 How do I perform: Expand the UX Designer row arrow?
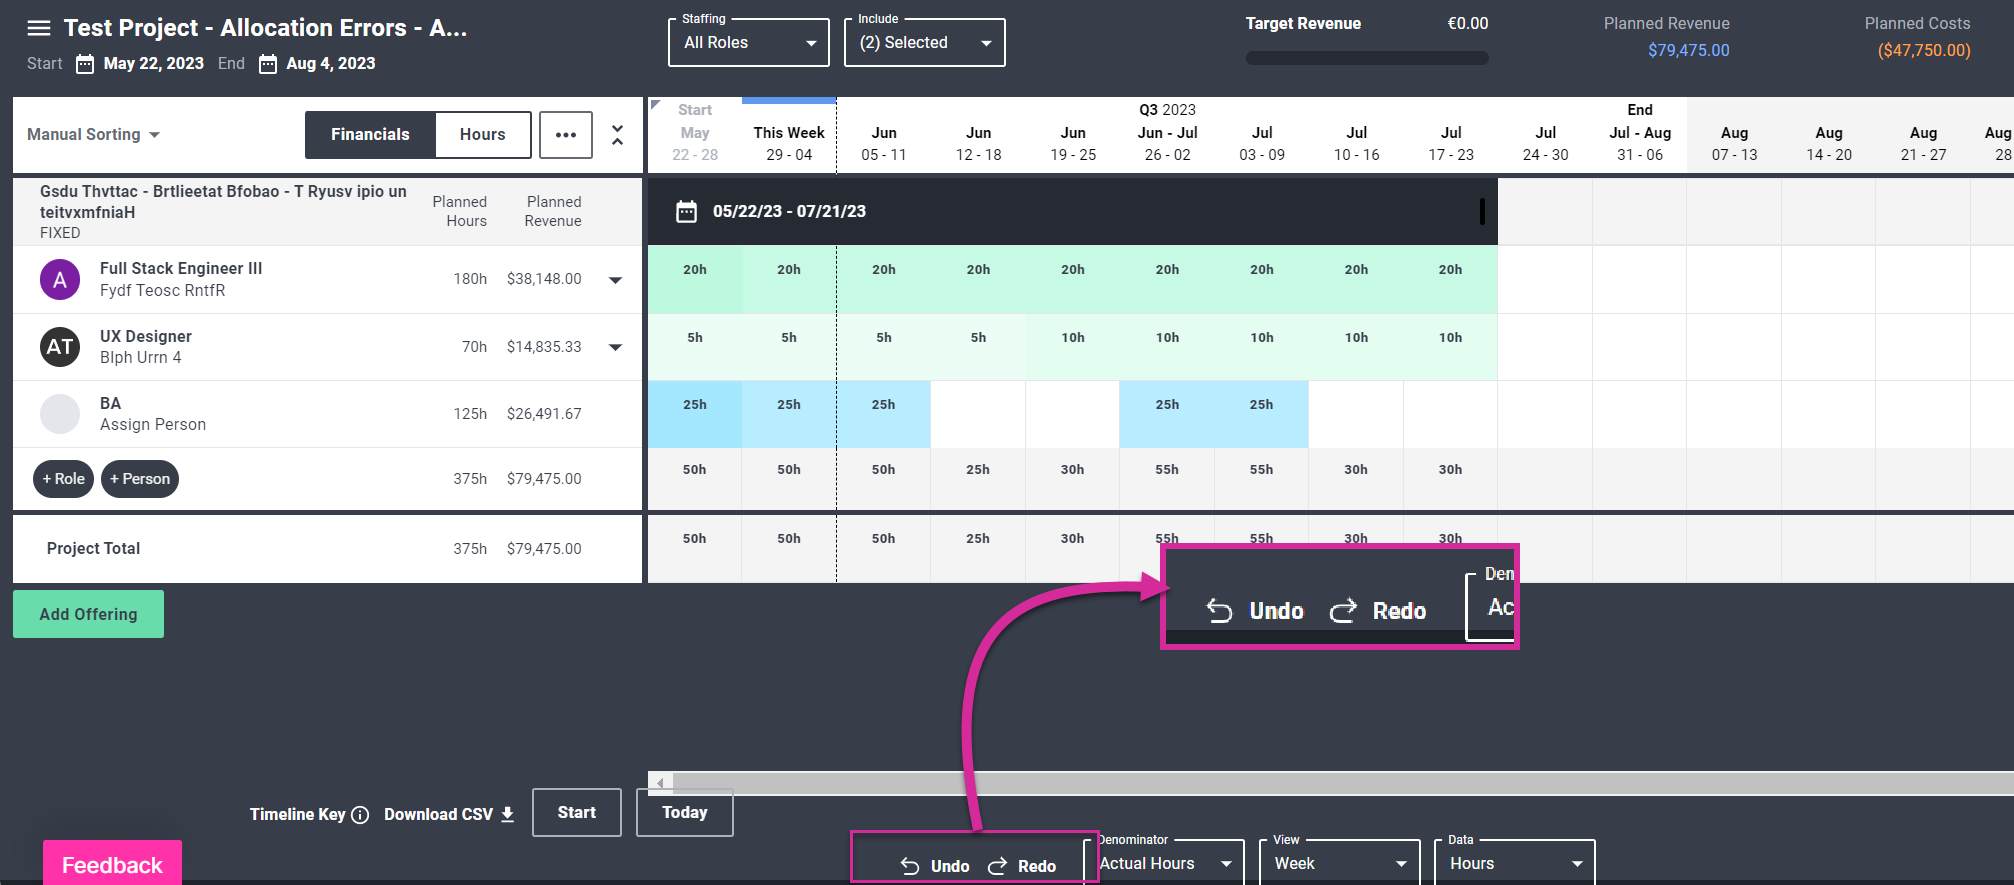616,347
